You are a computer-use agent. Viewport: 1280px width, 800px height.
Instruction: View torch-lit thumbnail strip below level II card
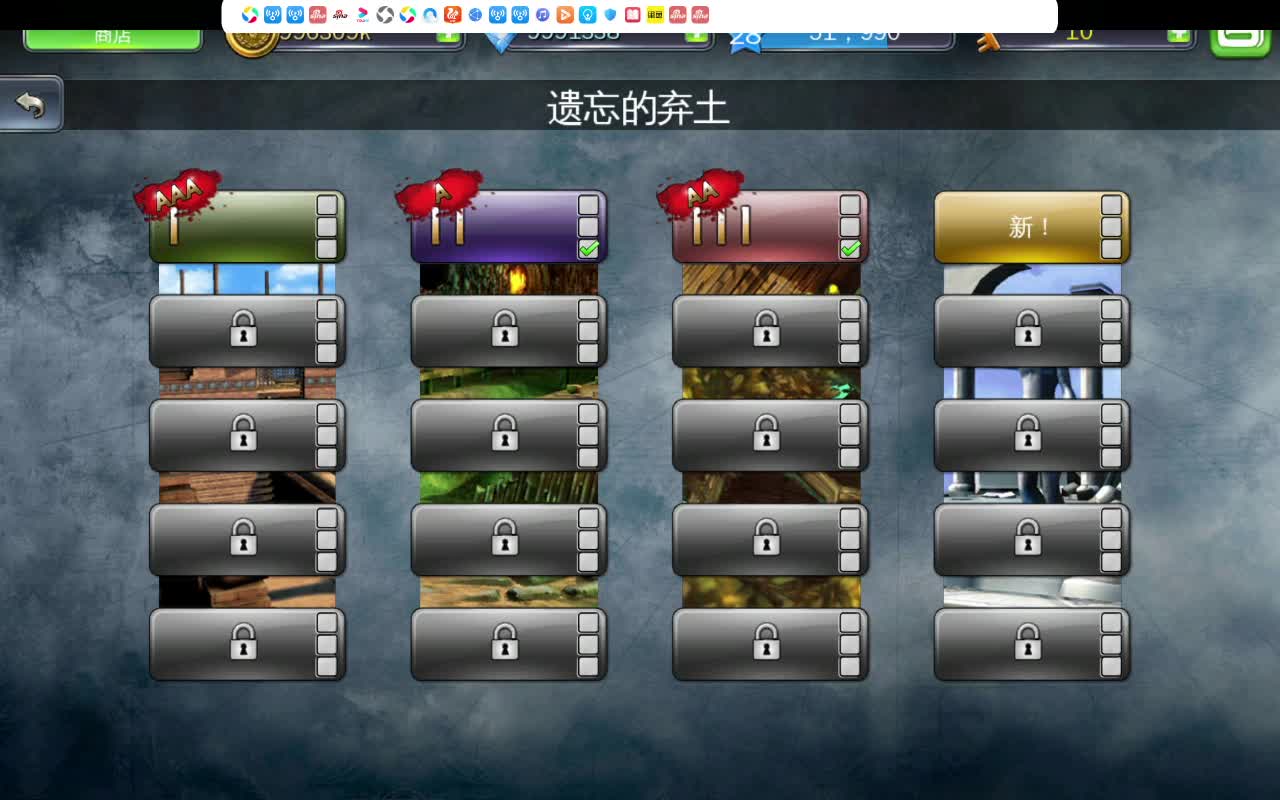(509, 279)
